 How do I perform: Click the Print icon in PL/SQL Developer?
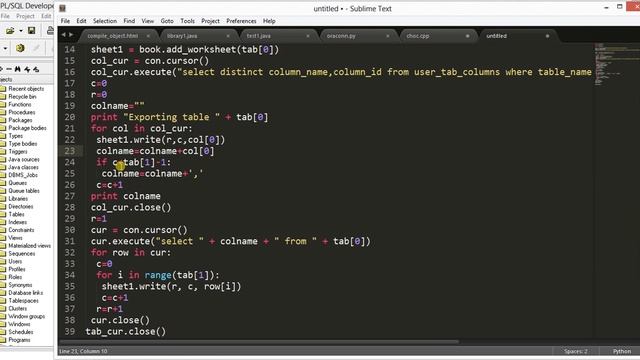pyautogui.click(x=50, y=31)
